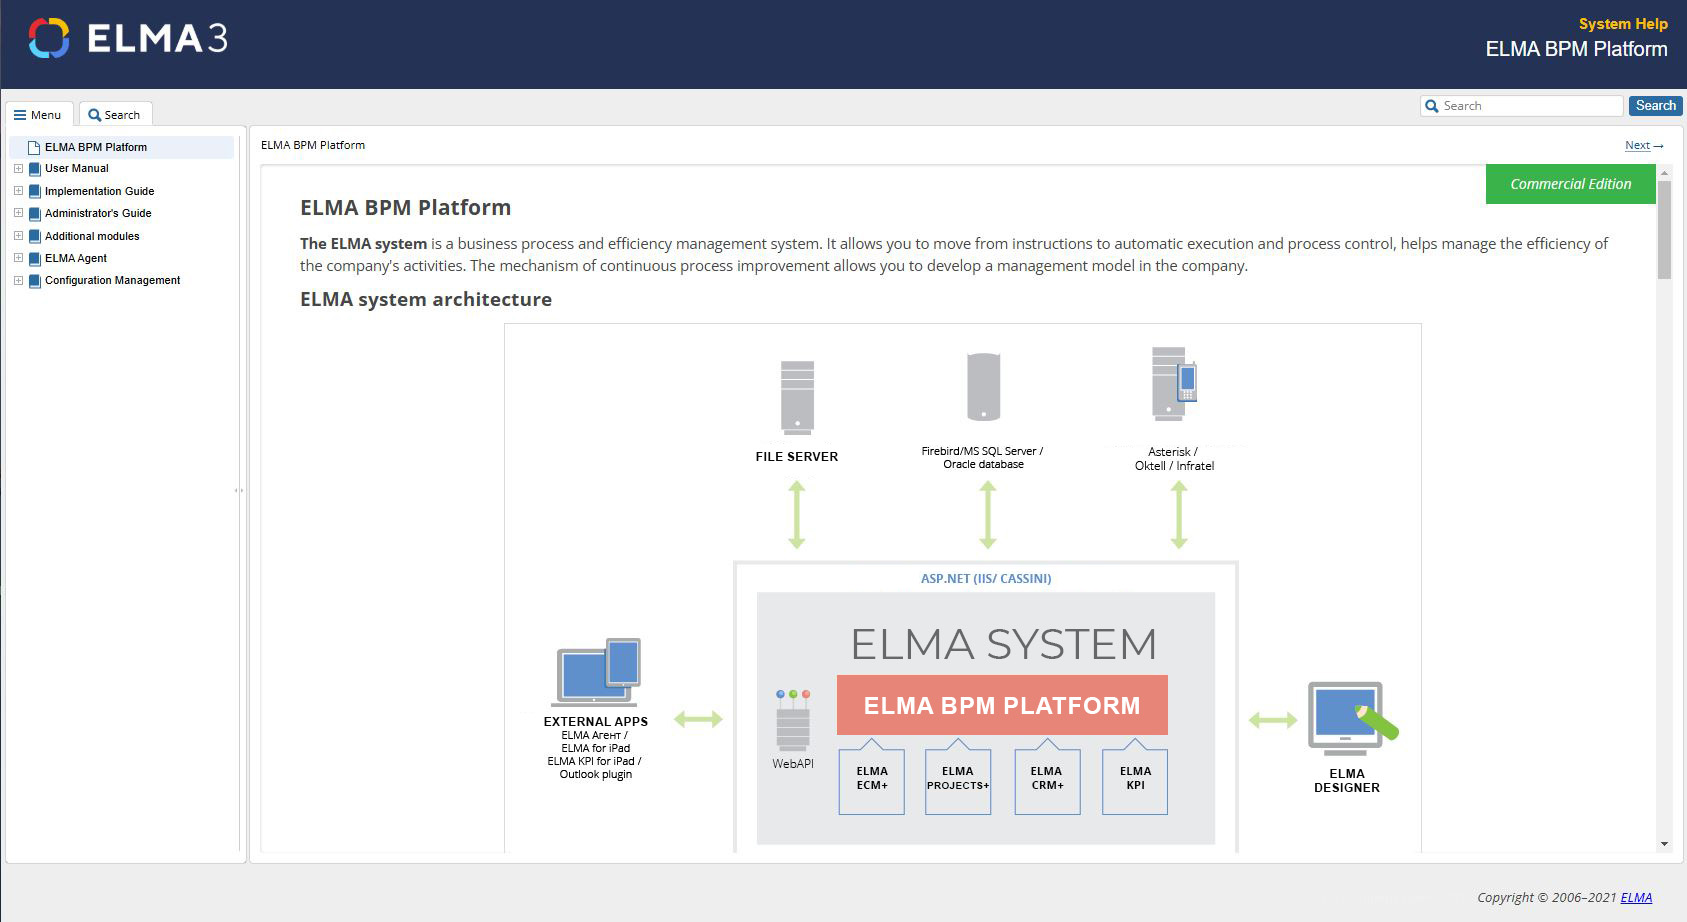Viewport: 1687px width, 922px height.
Task: Expand the ELMA Agent node
Action: [18, 258]
